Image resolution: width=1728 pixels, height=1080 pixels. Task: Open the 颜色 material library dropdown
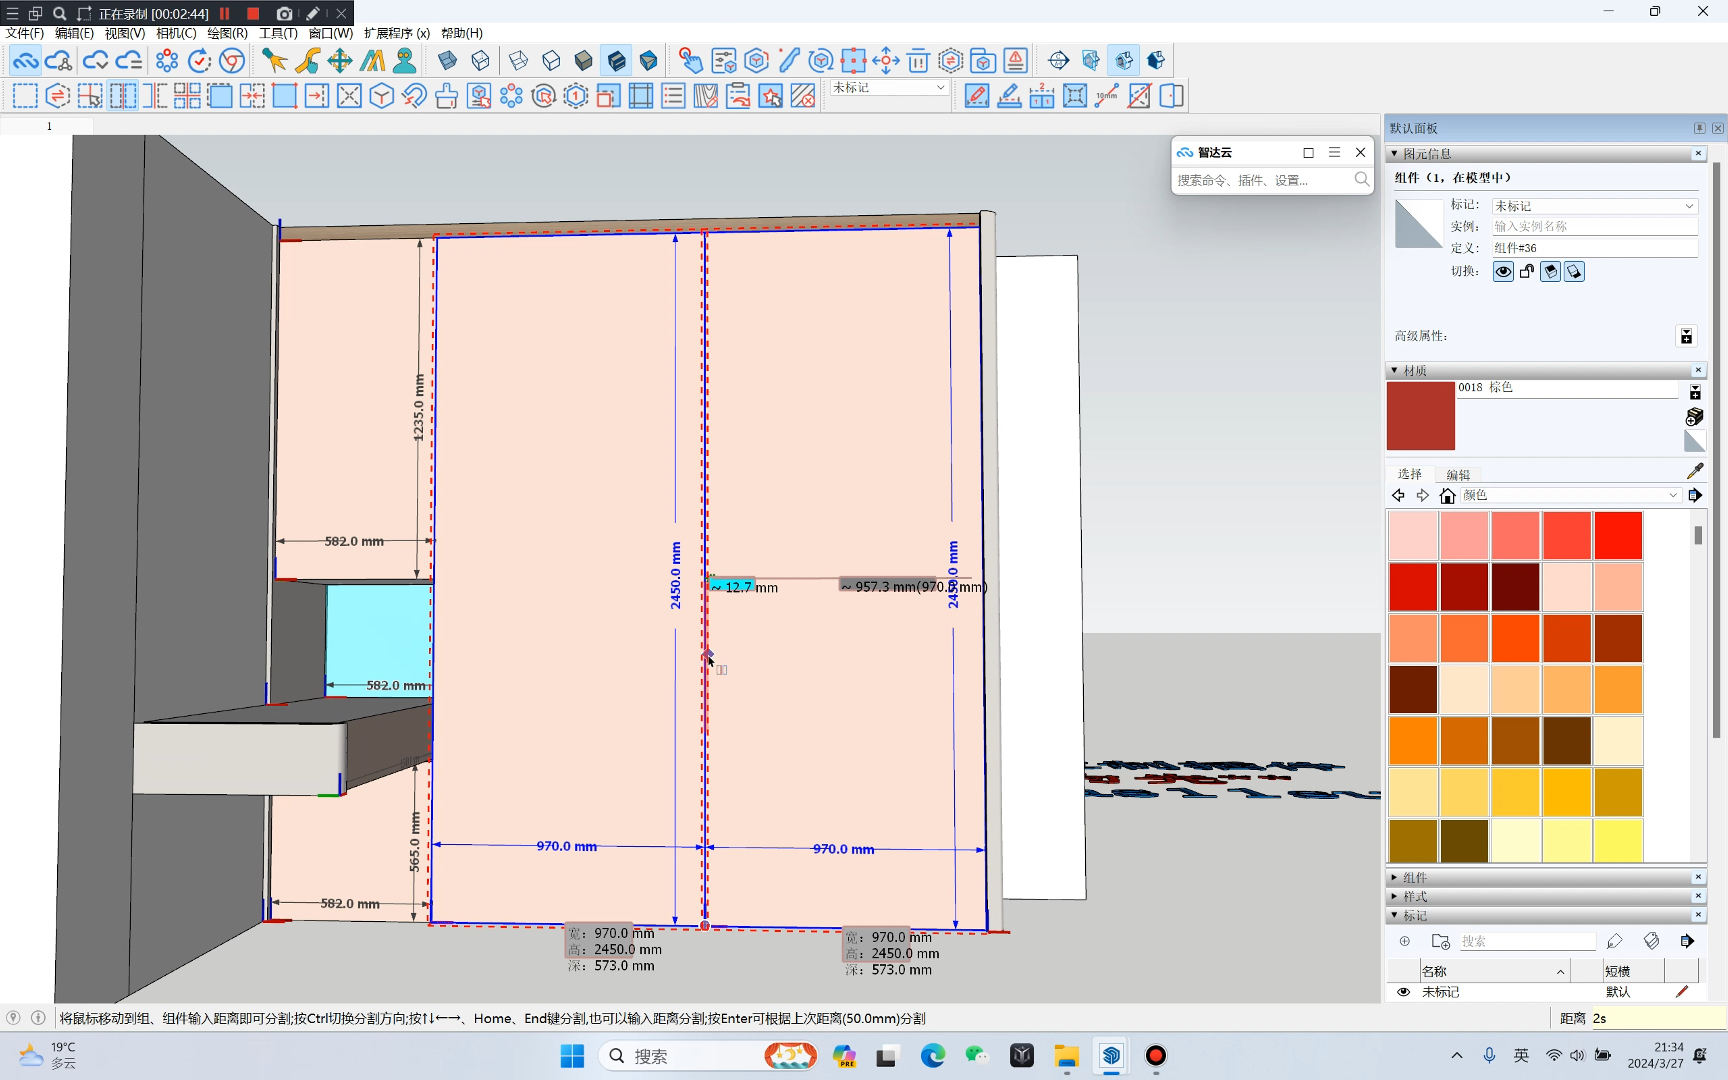point(1672,496)
